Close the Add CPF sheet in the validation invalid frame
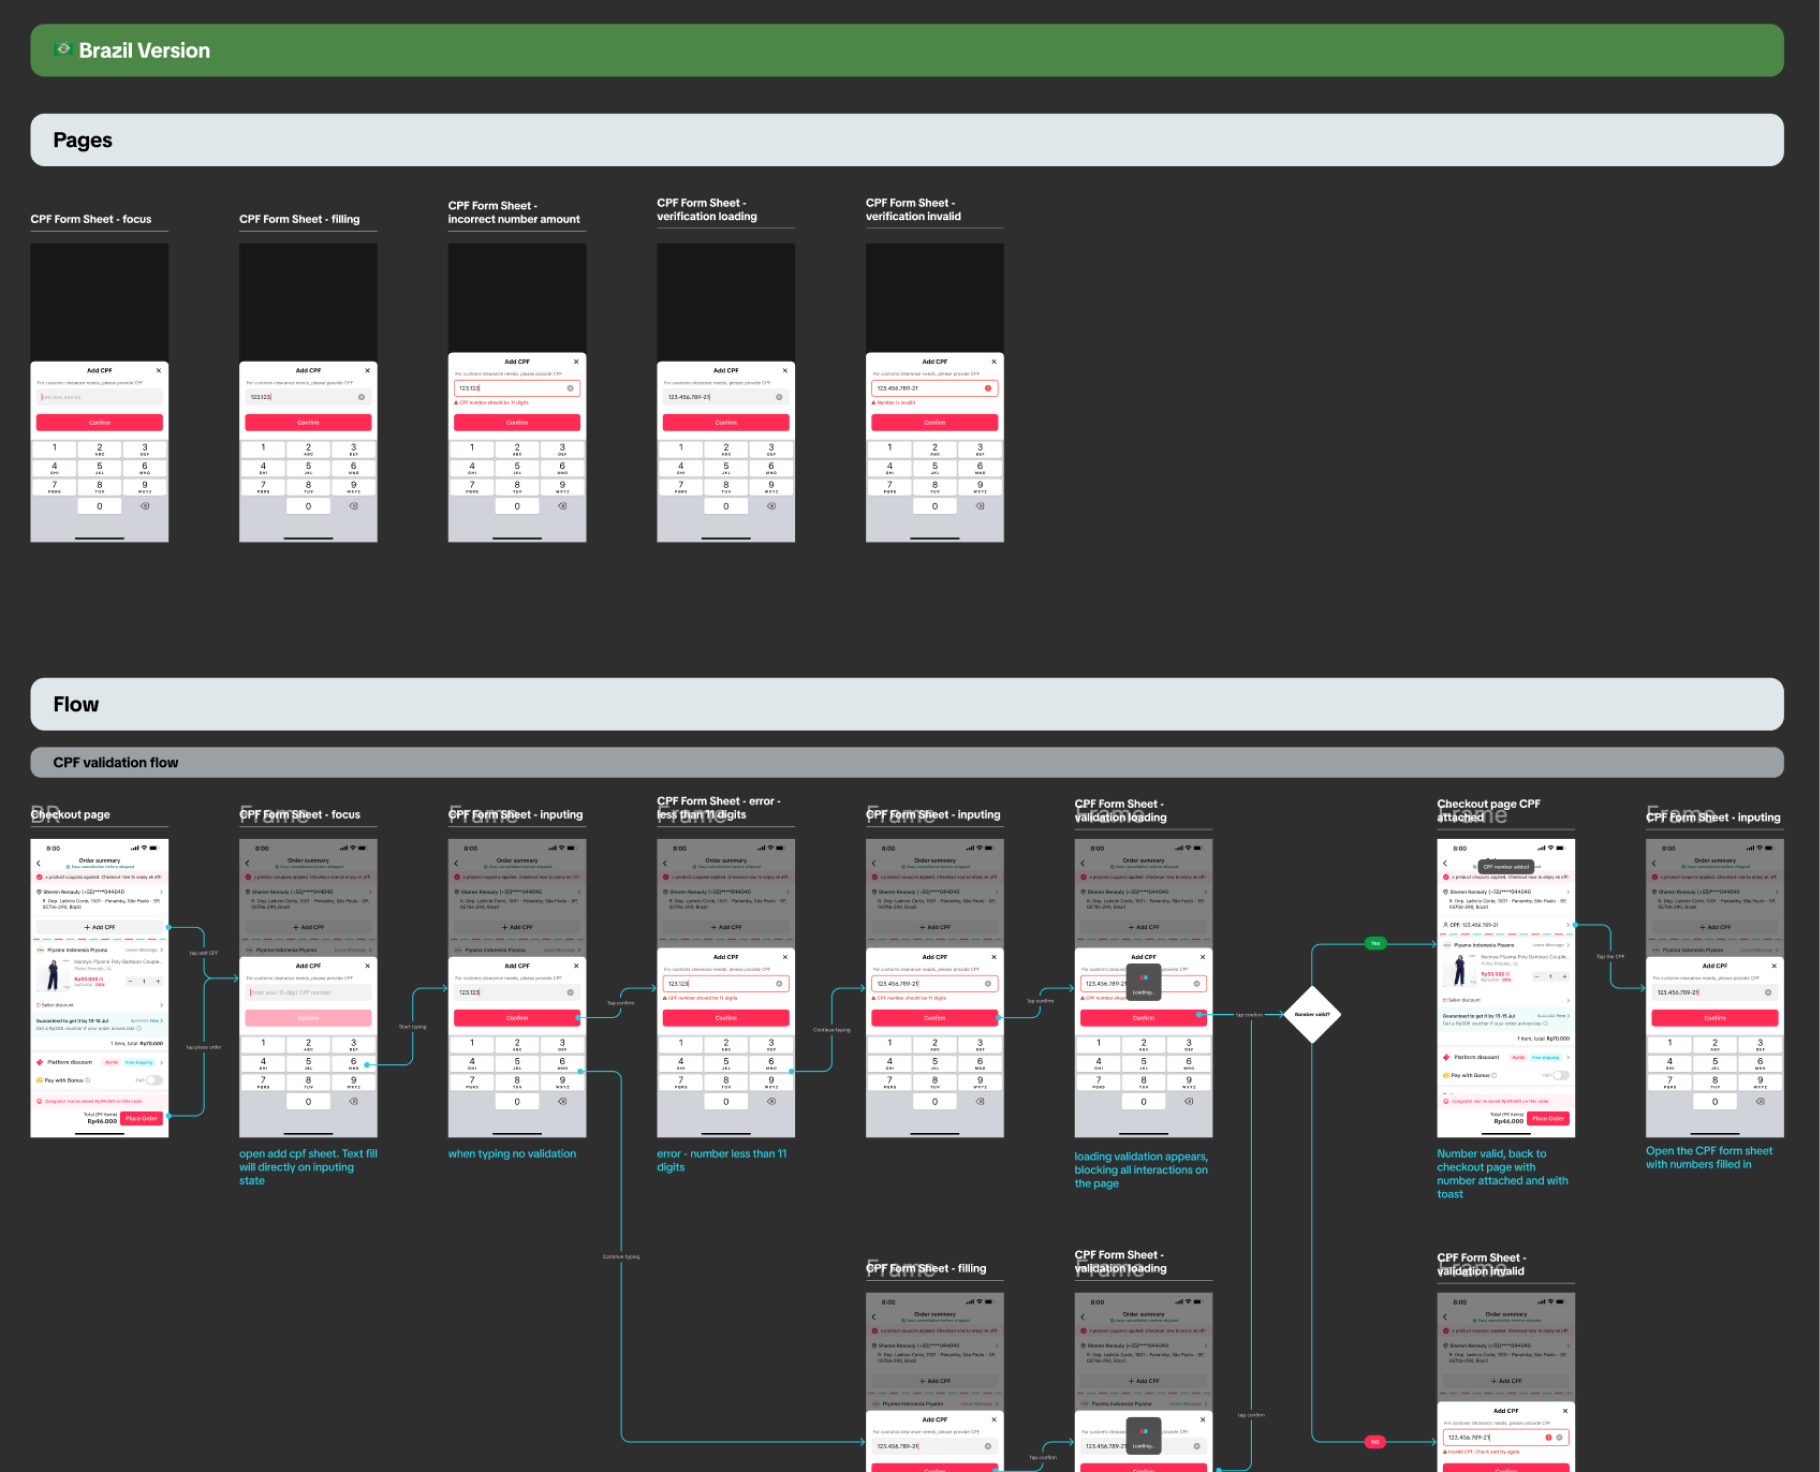1820x1472 pixels. coord(1565,1411)
